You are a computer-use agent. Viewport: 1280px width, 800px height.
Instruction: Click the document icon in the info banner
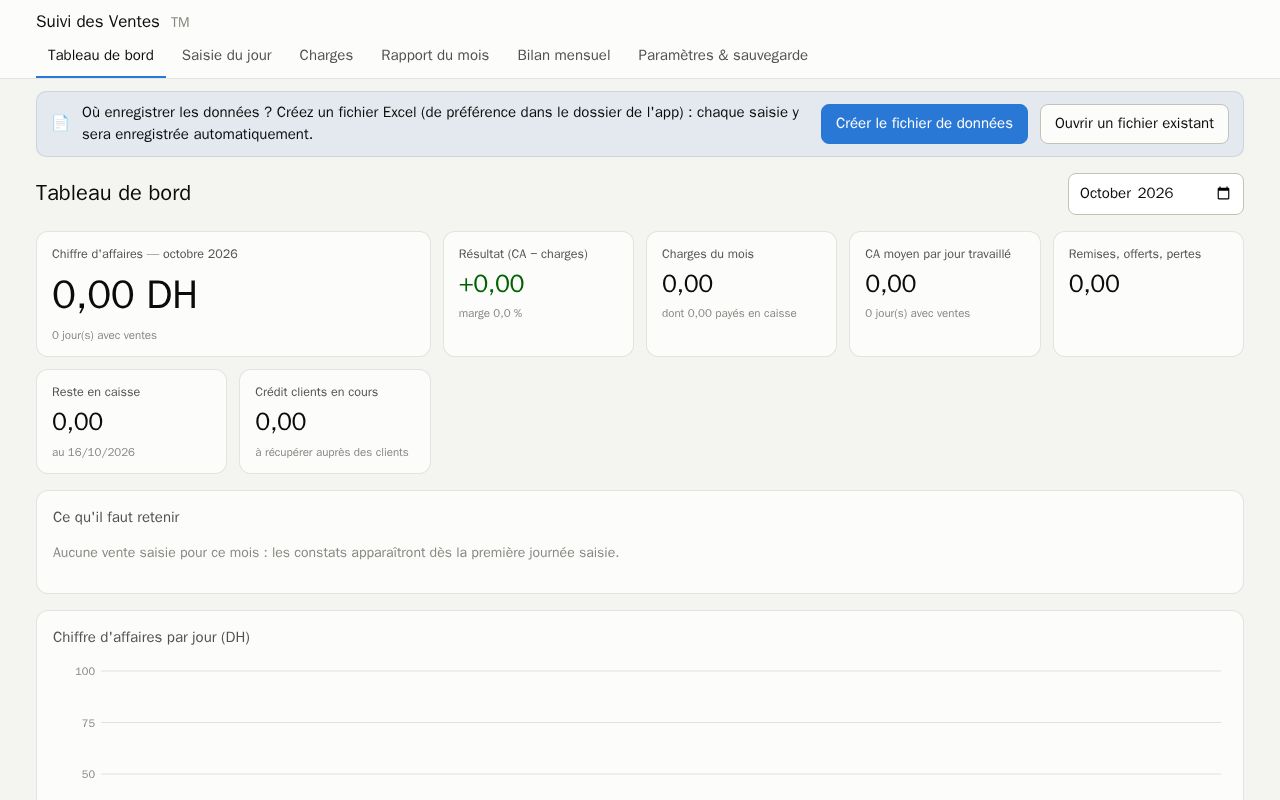click(60, 123)
